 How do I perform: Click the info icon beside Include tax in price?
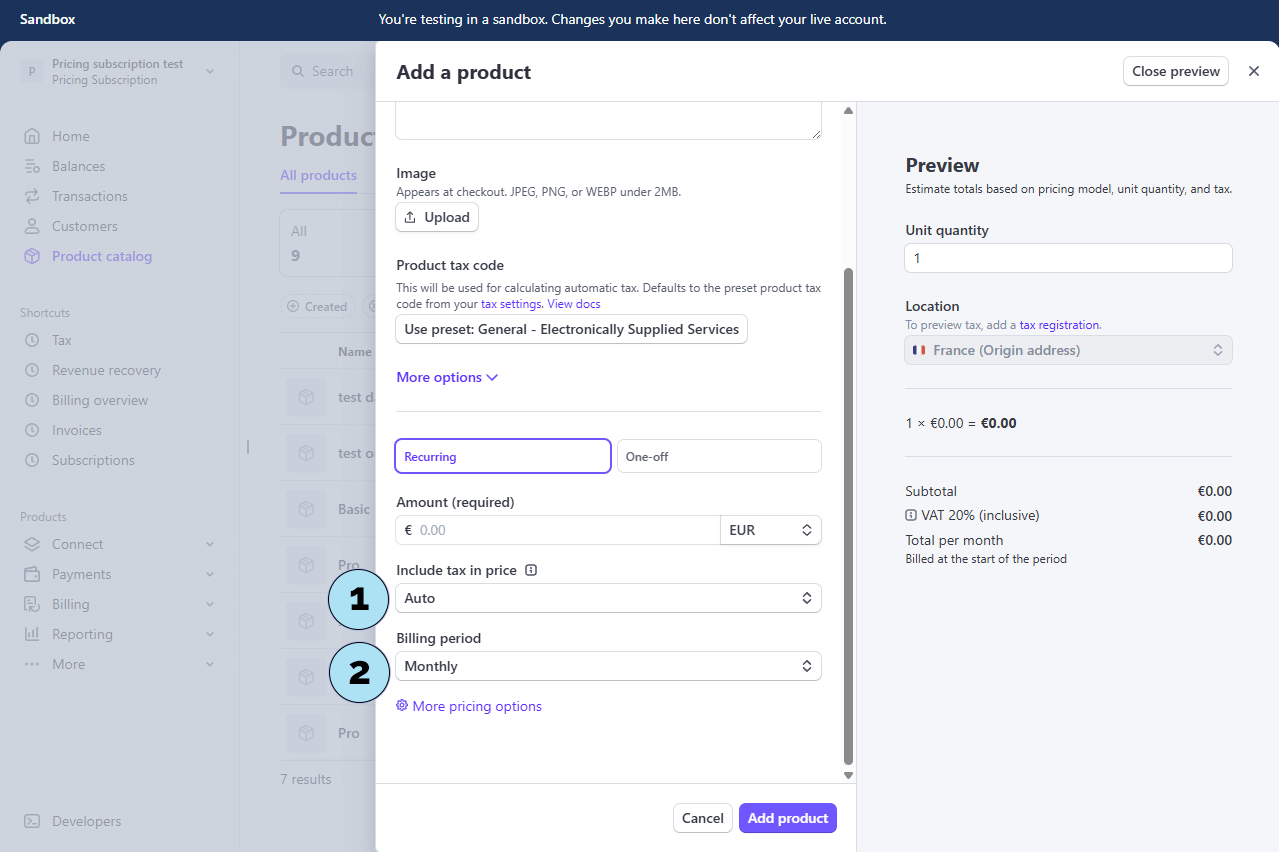531,570
